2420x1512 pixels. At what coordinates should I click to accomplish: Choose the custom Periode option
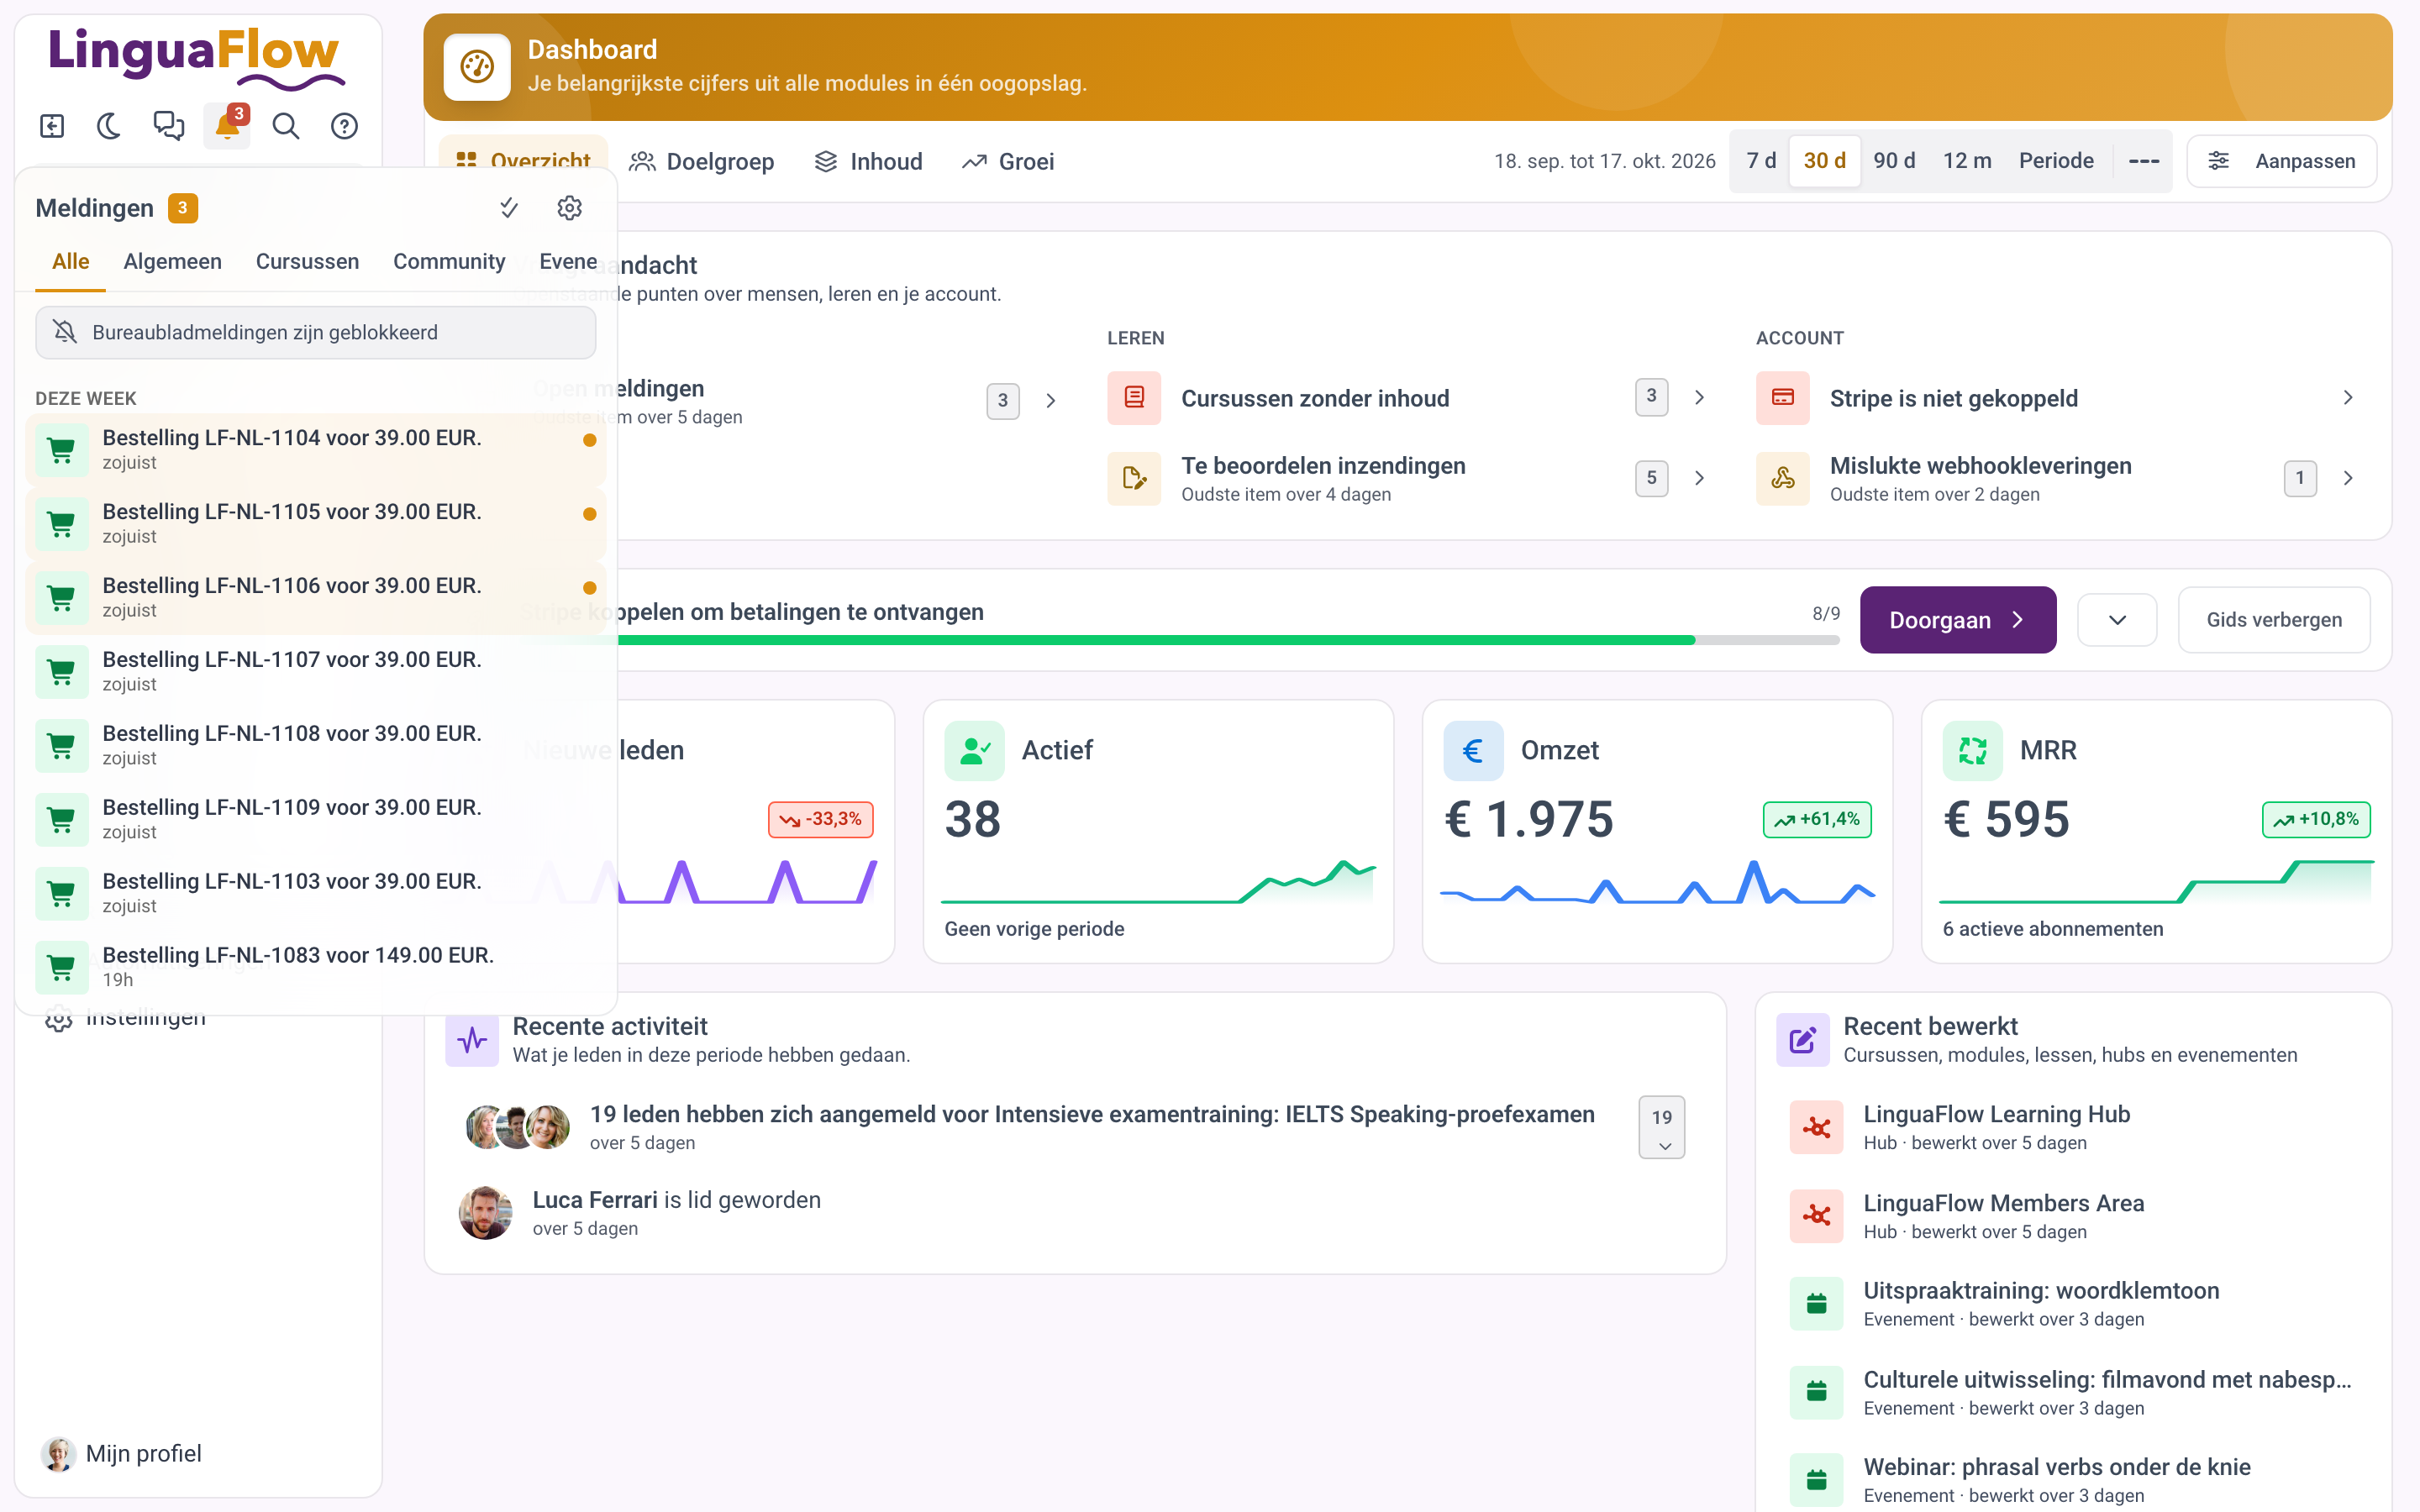tap(2056, 161)
